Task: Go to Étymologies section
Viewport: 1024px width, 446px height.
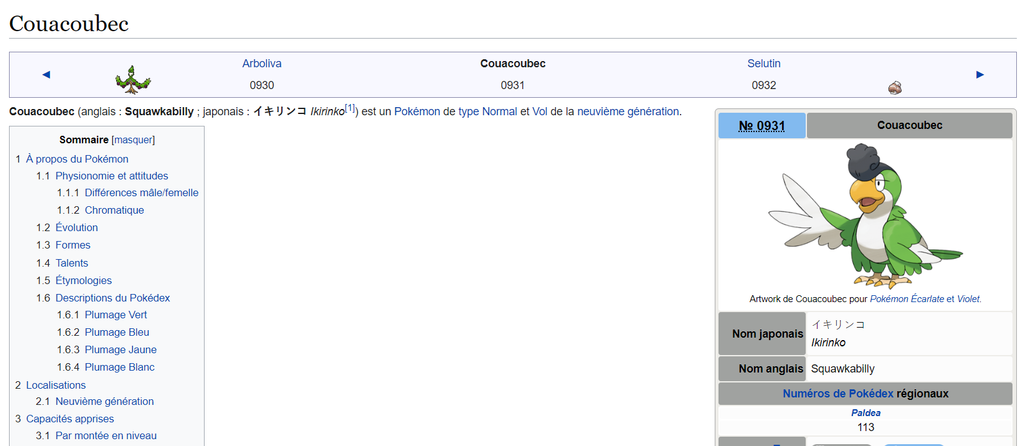Action: pyautogui.click(x=84, y=280)
